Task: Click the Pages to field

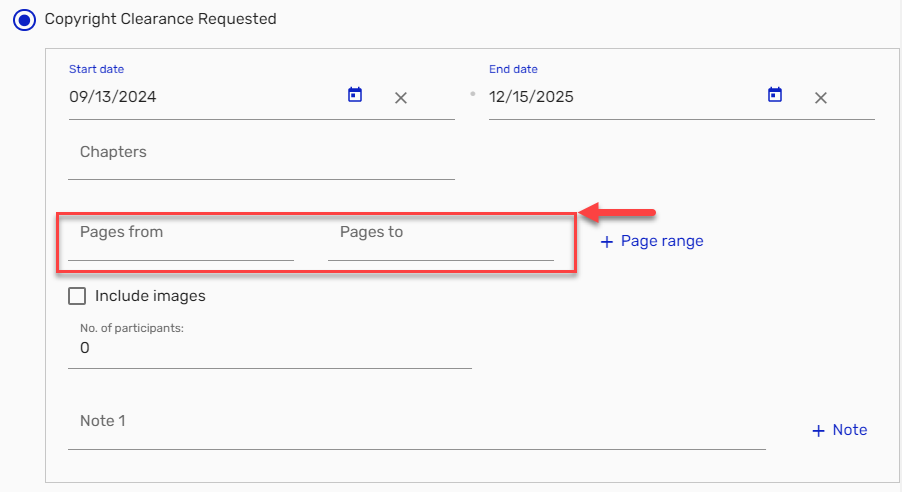Action: (x=441, y=237)
